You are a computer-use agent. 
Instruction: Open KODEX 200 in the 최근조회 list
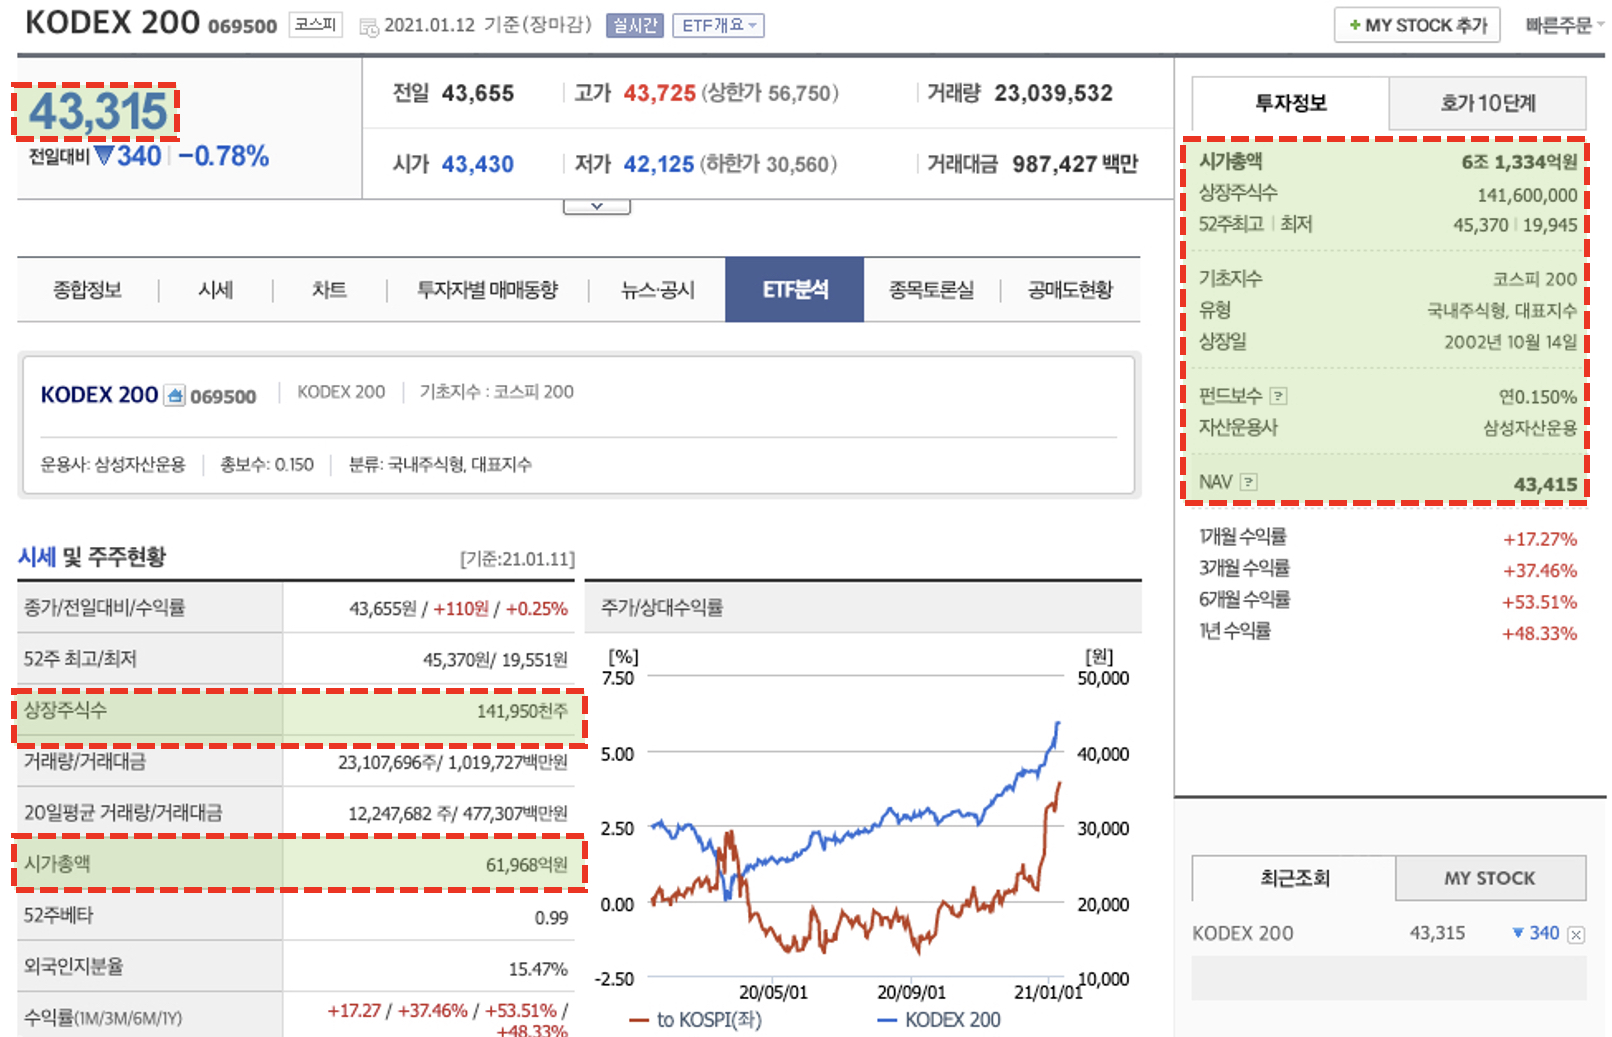pos(1242,934)
